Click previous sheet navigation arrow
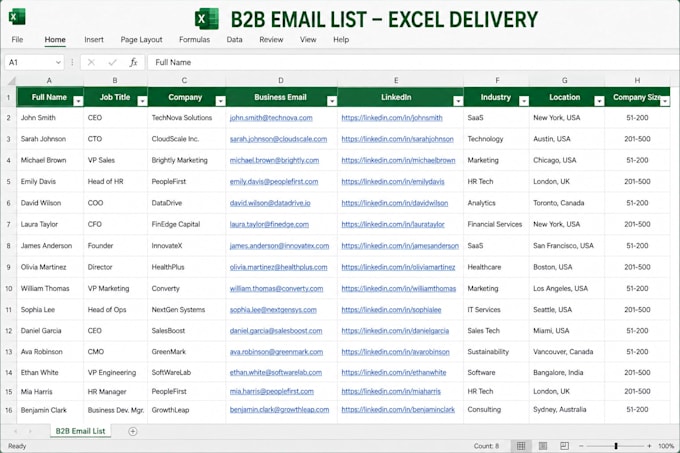Screen dimensions: 680x453 pyautogui.click(x=16, y=431)
